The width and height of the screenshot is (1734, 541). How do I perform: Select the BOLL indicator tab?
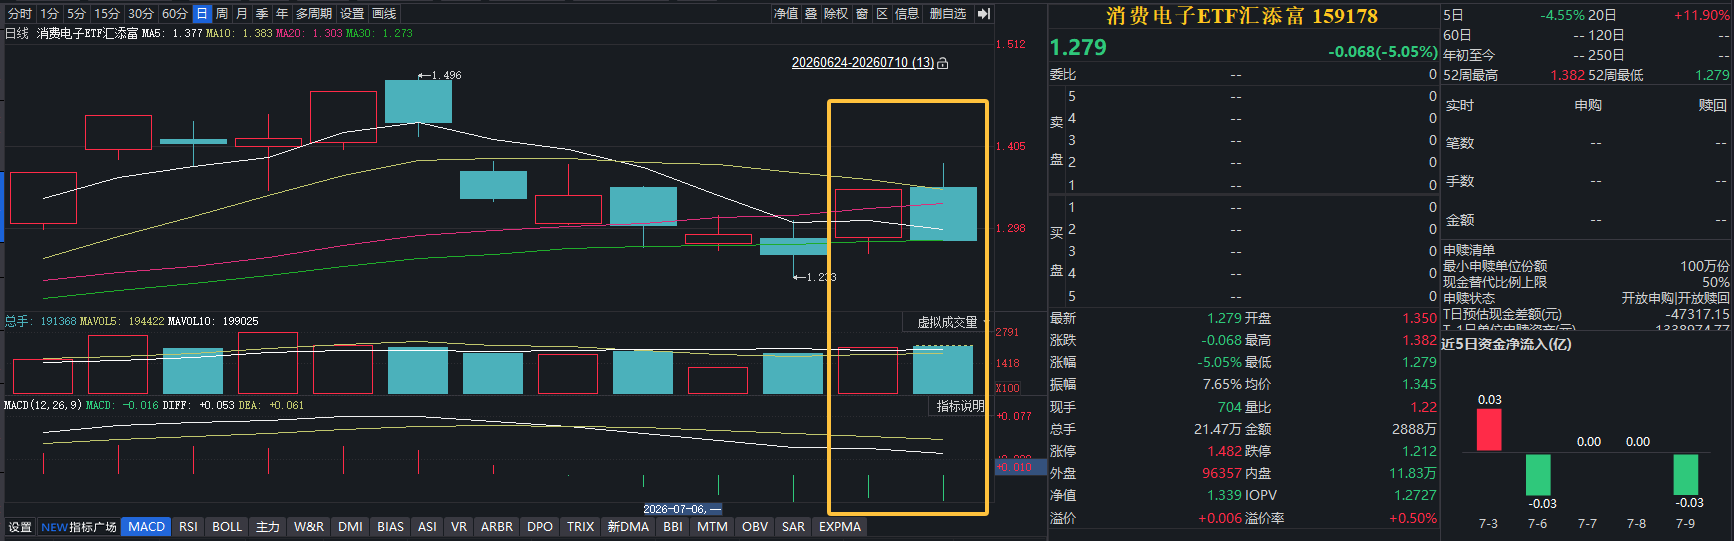[227, 527]
